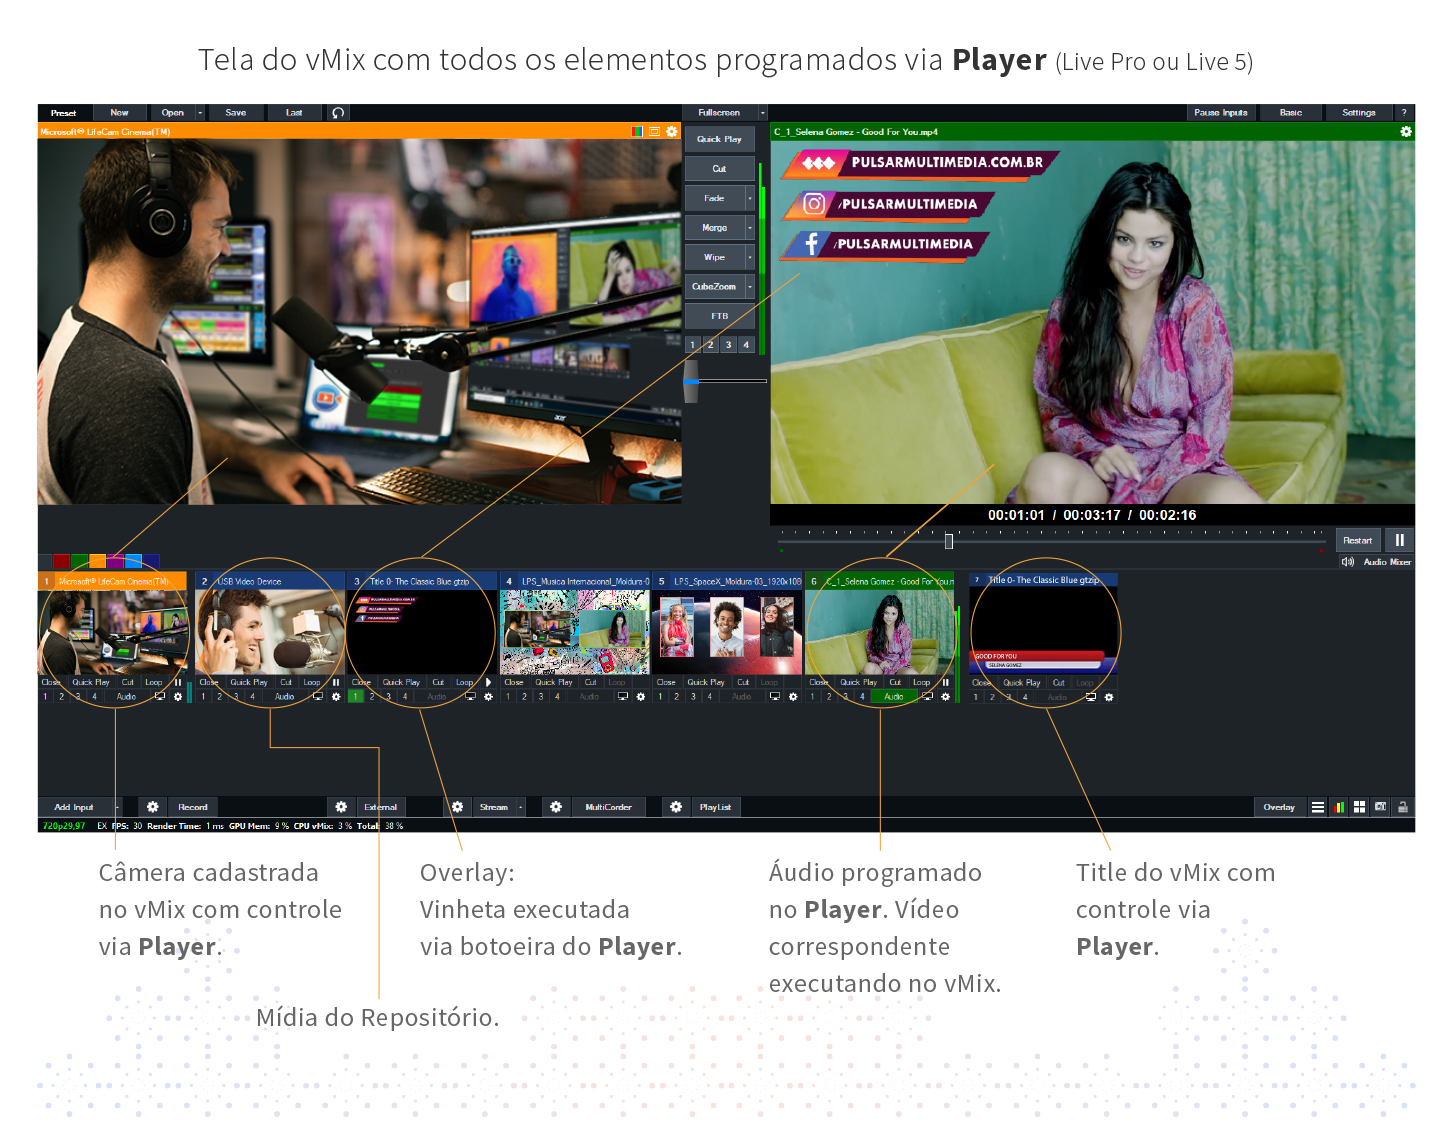
Task: Expand the CubeZoom transition dropdown arrow
Action: click(750, 287)
